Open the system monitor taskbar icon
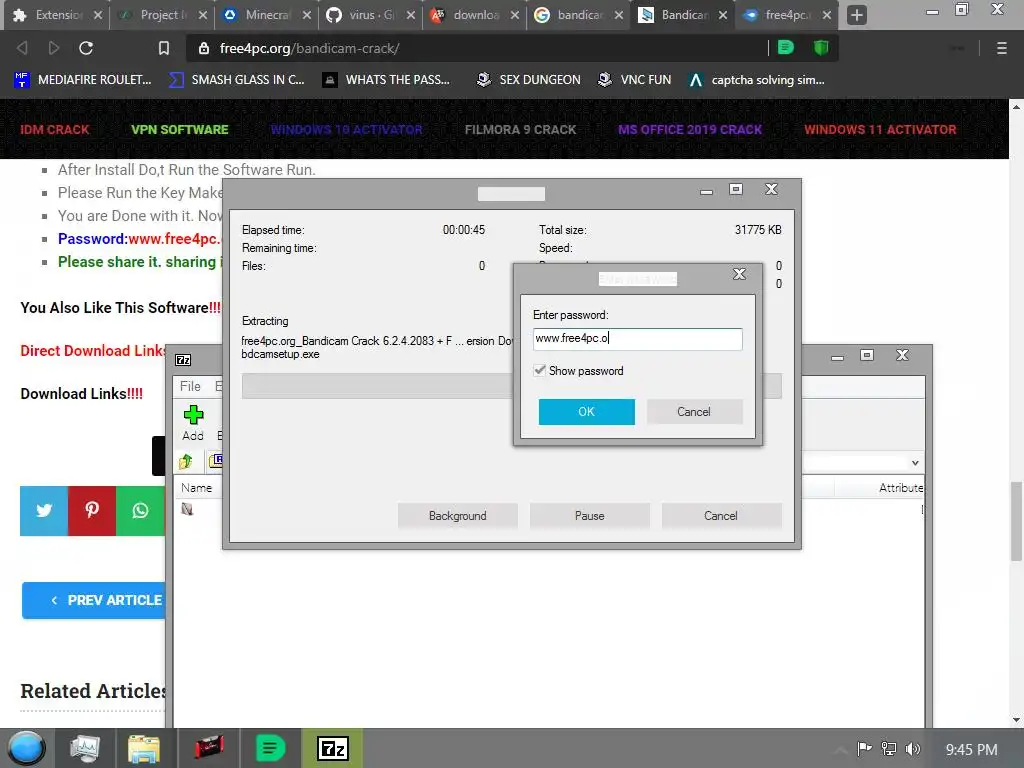The image size is (1024, 768). (x=85, y=748)
